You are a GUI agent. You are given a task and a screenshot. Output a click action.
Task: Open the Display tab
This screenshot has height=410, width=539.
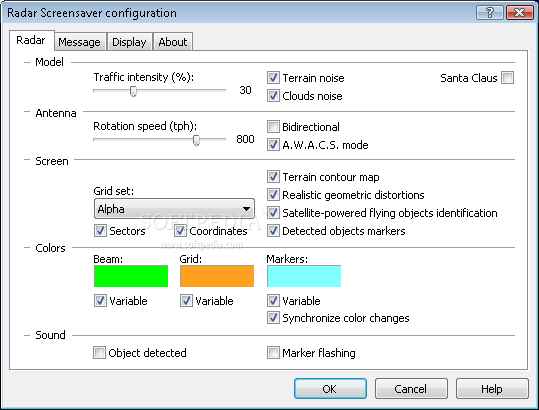(x=129, y=42)
